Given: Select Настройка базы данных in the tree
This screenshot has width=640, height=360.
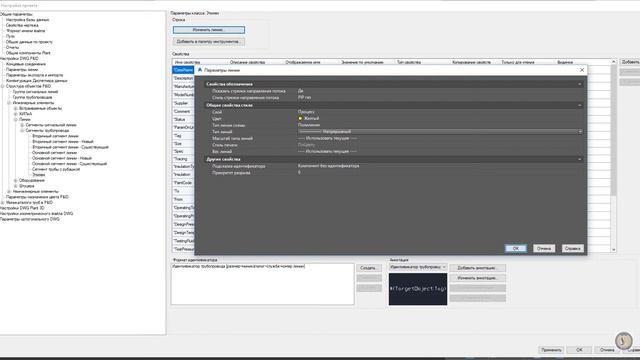Looking at the screenshot, I should point(27,20).
